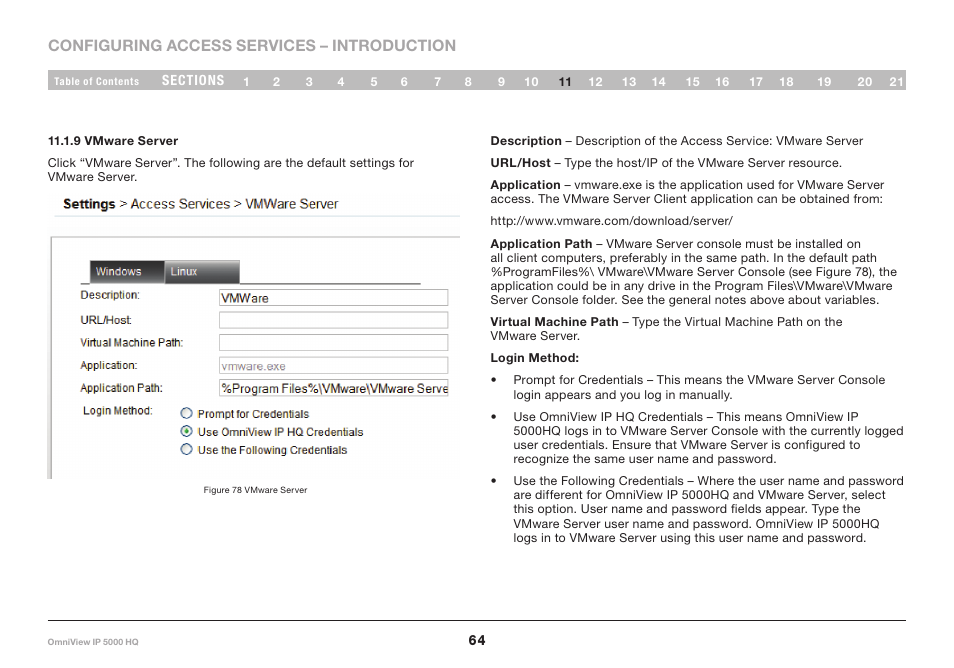Jump to section 21
The width and height of the screenshot is (954, 668).
click(x=896, y=82)
